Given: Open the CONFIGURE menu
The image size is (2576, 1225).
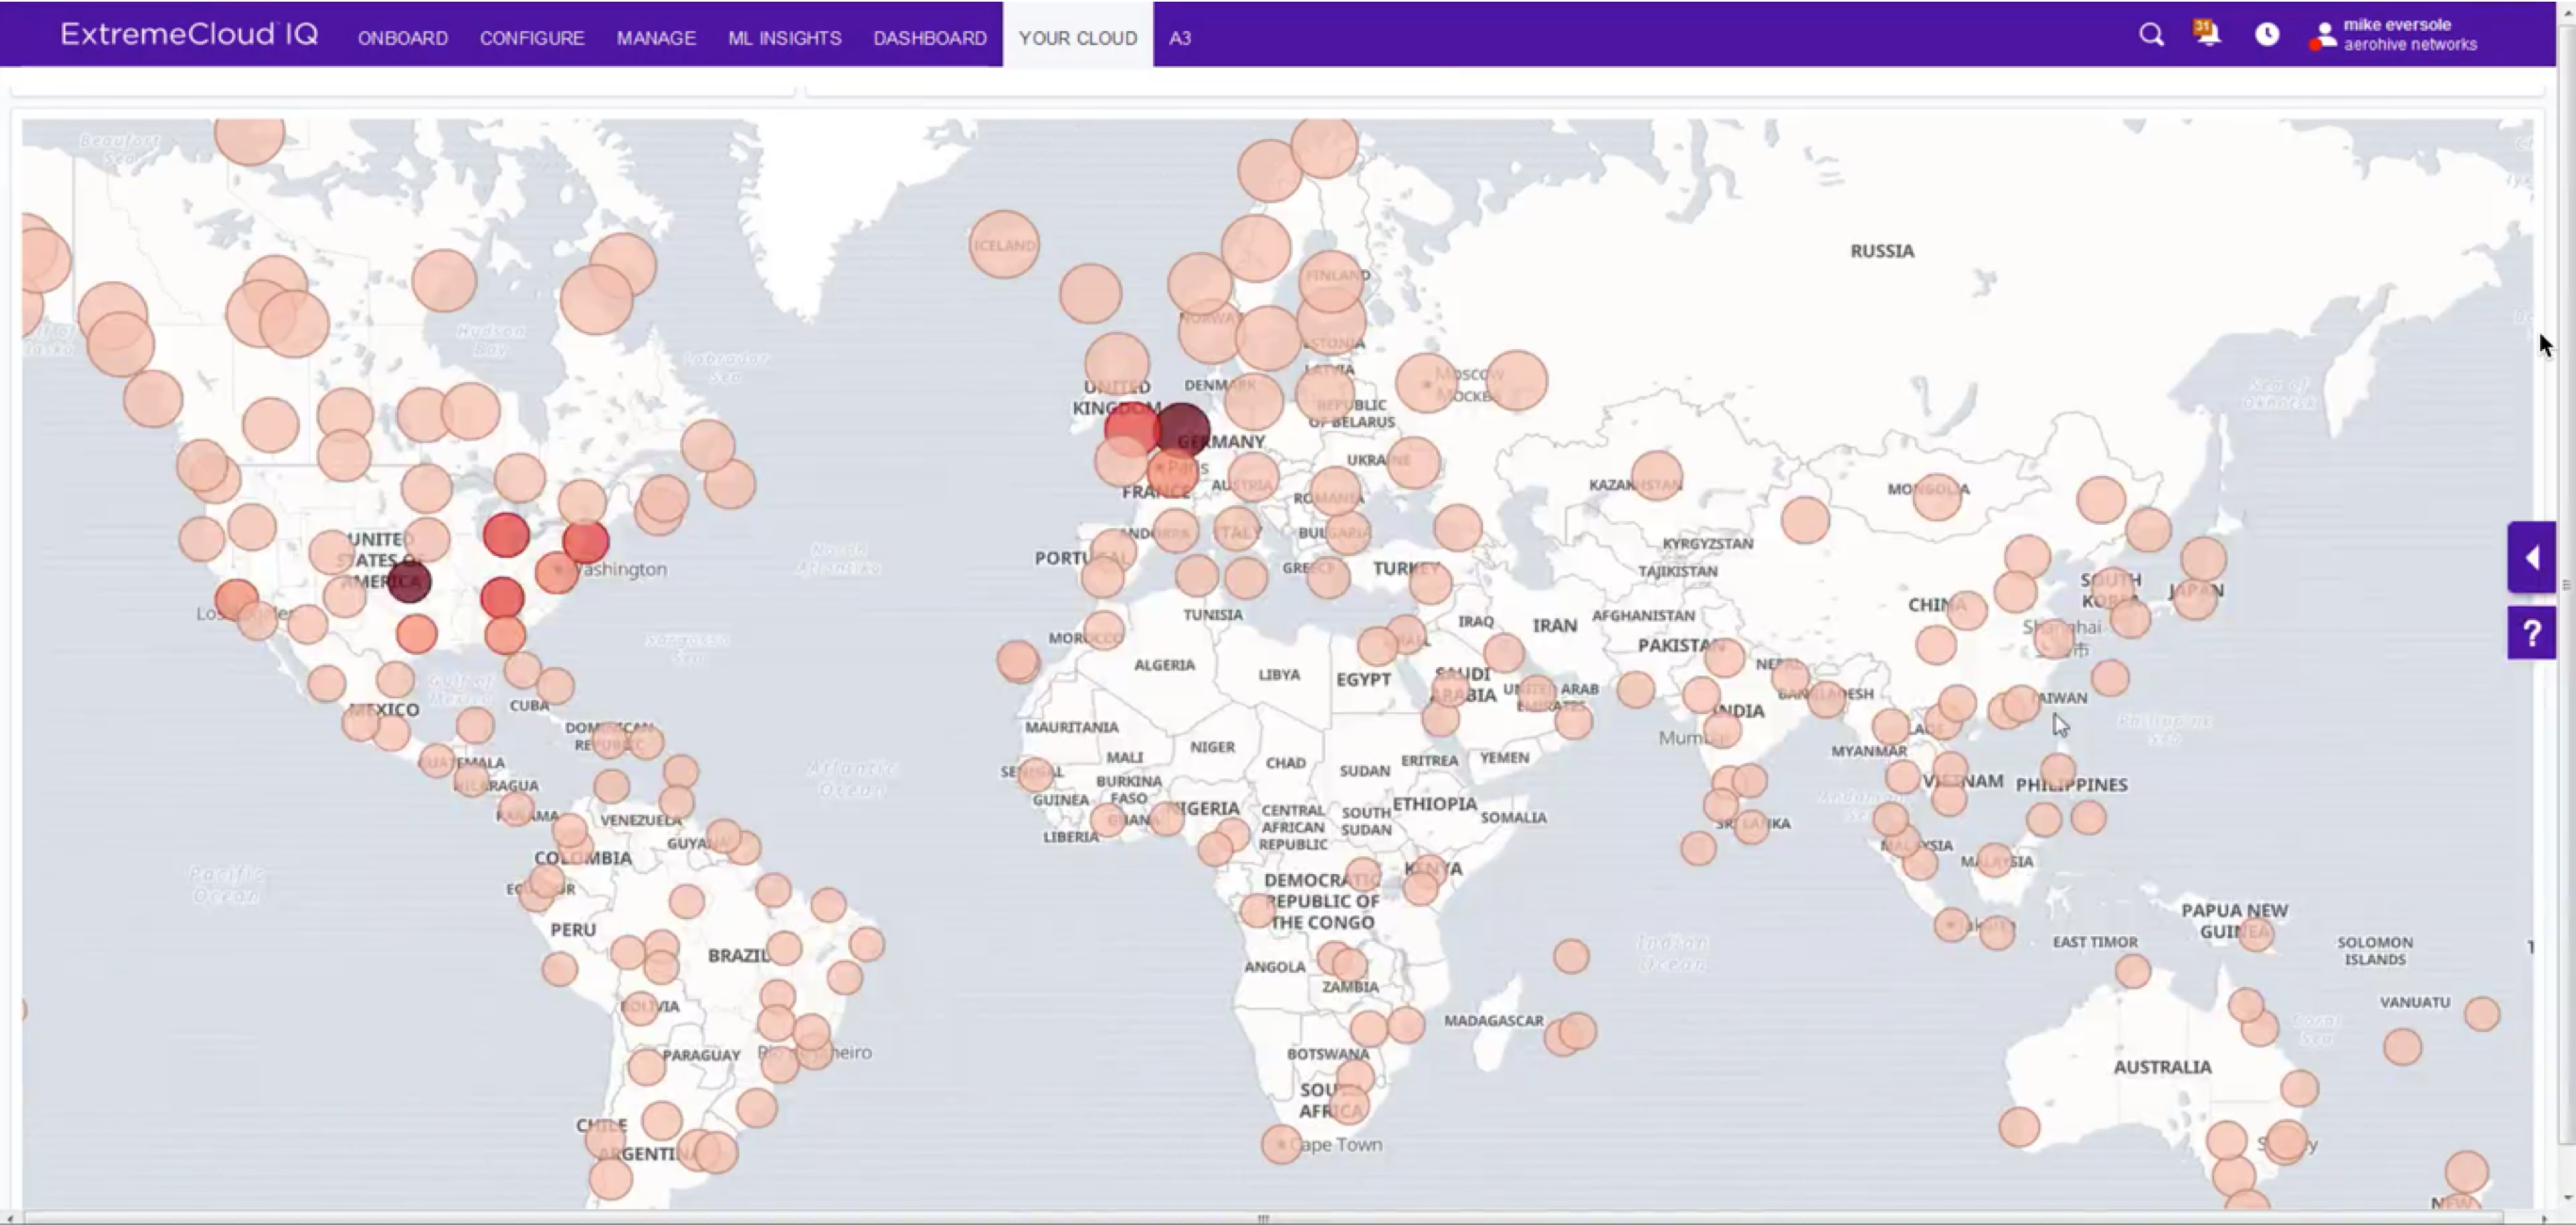Looking at the screenshot, I should [x=532, y=38].
